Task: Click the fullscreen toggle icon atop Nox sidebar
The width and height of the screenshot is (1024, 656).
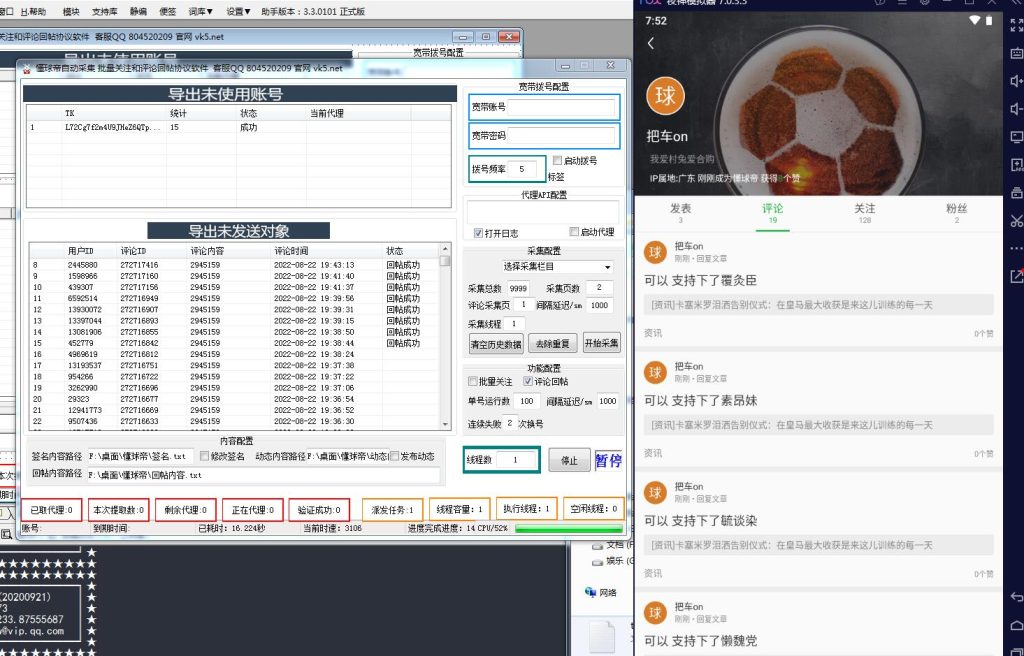Action: (1016, 28)
